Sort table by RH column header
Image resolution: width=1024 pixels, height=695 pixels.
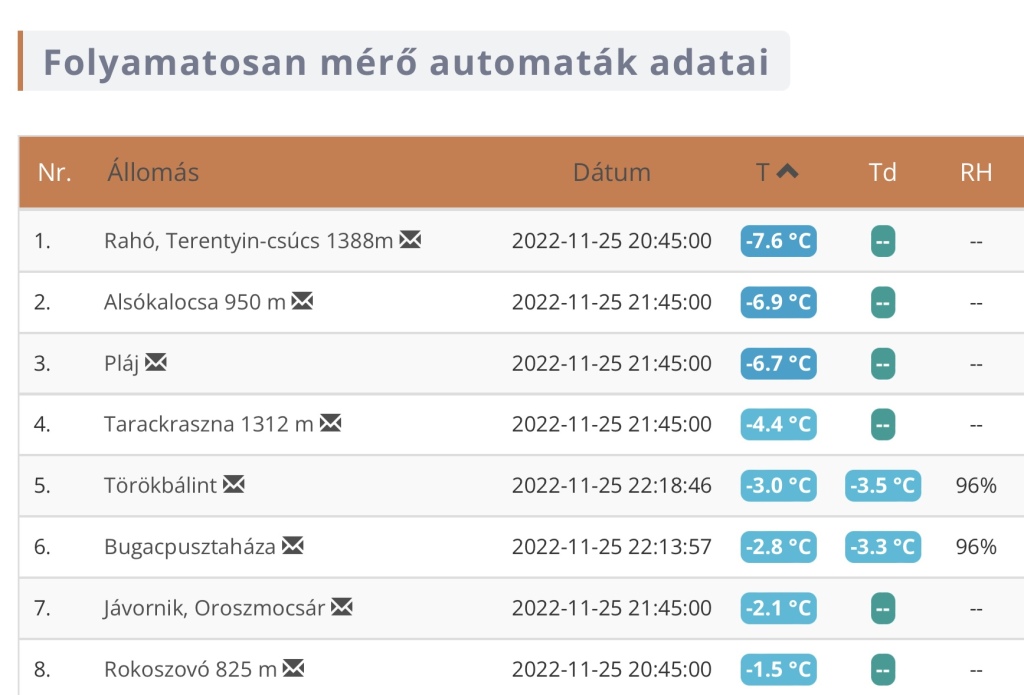click(975, 172)
